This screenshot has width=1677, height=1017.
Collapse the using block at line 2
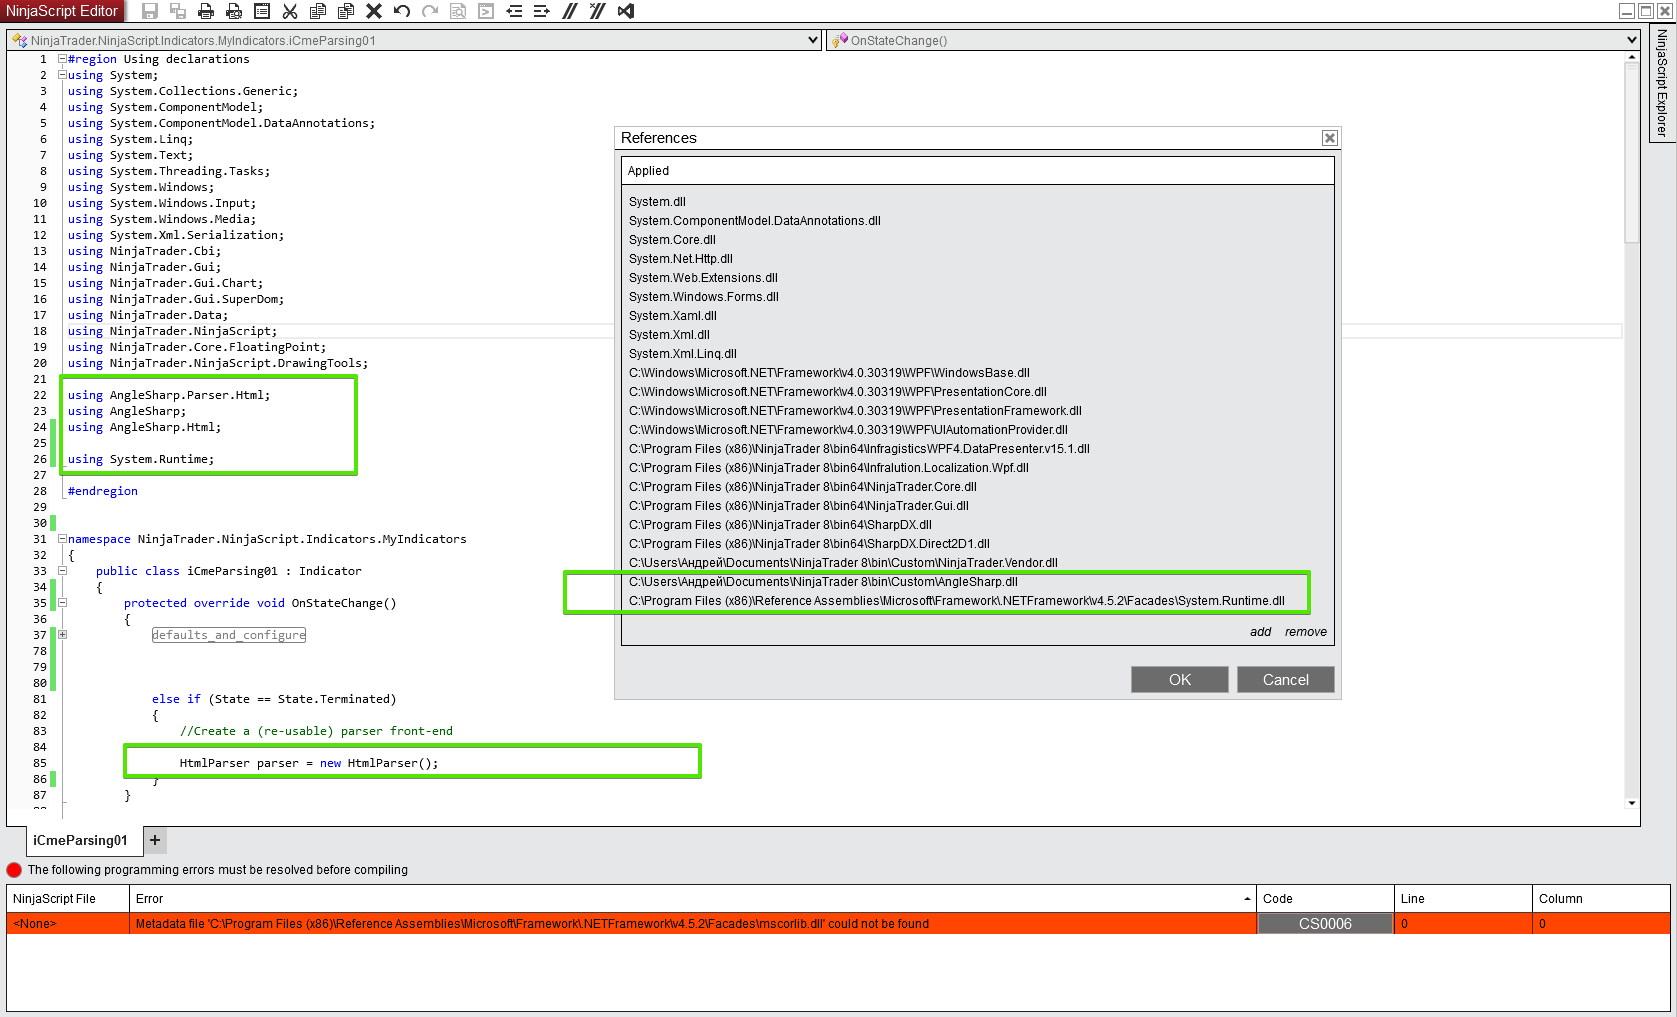pos(62,75)
